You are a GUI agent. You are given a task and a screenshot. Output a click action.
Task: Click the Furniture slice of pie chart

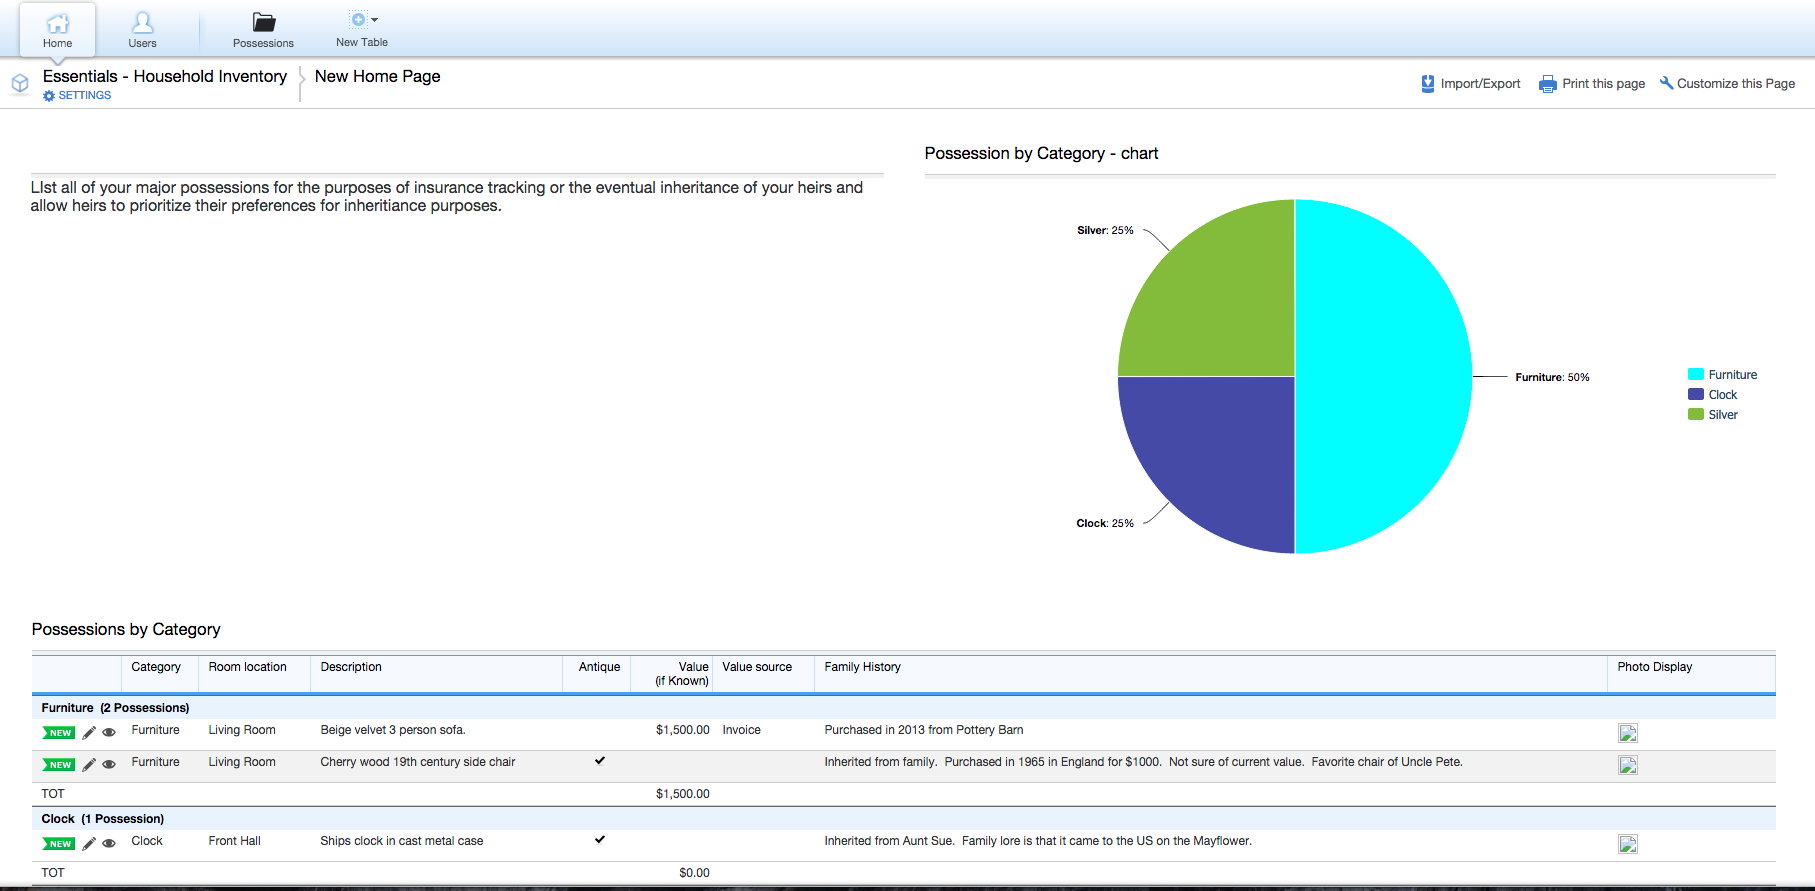click(1385, 376)
